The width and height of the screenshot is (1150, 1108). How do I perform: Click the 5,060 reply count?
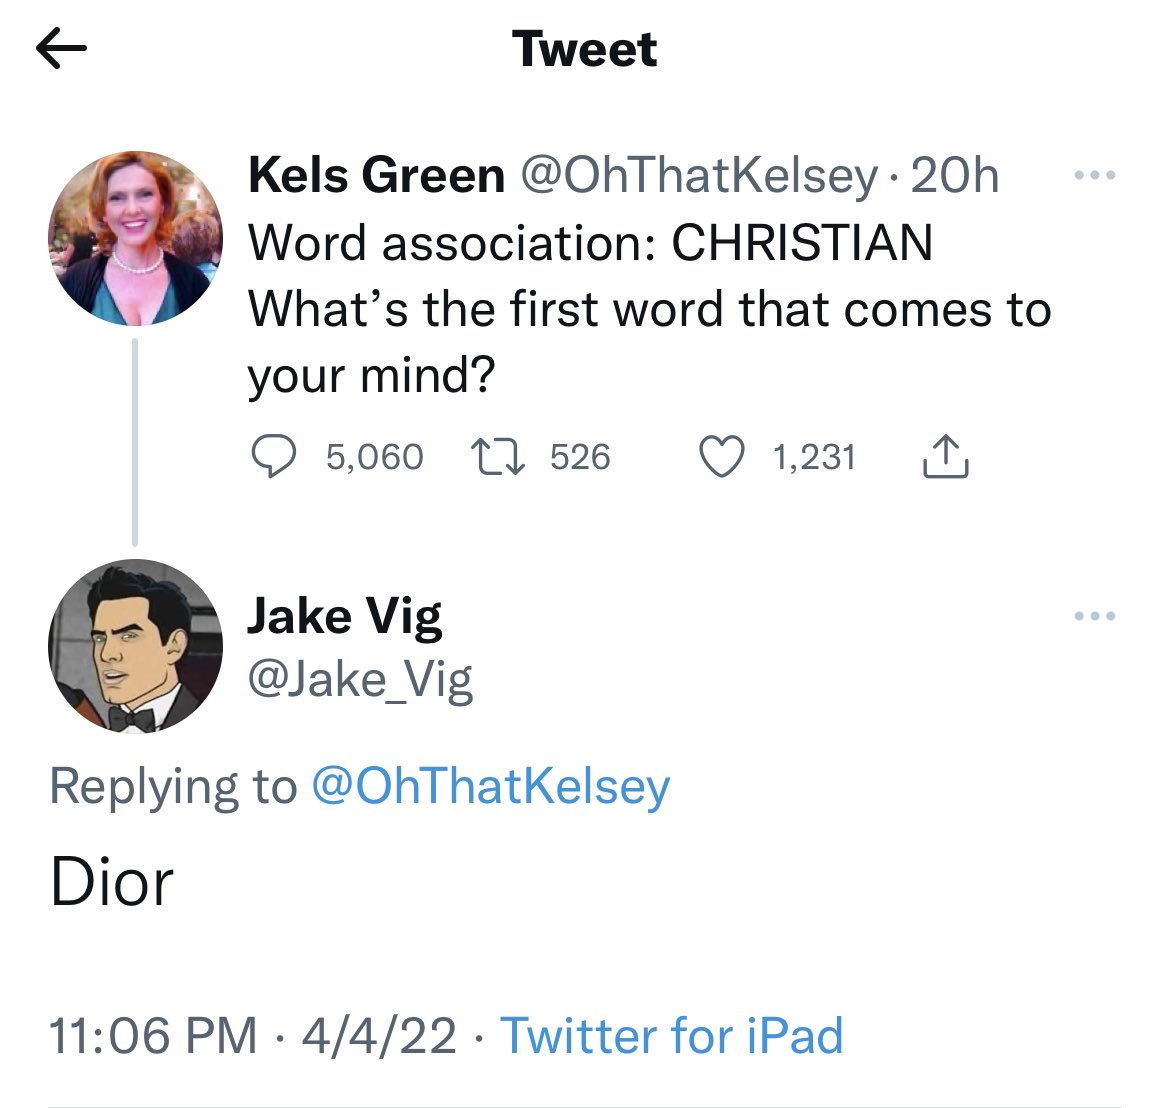(x=376, y=457)
